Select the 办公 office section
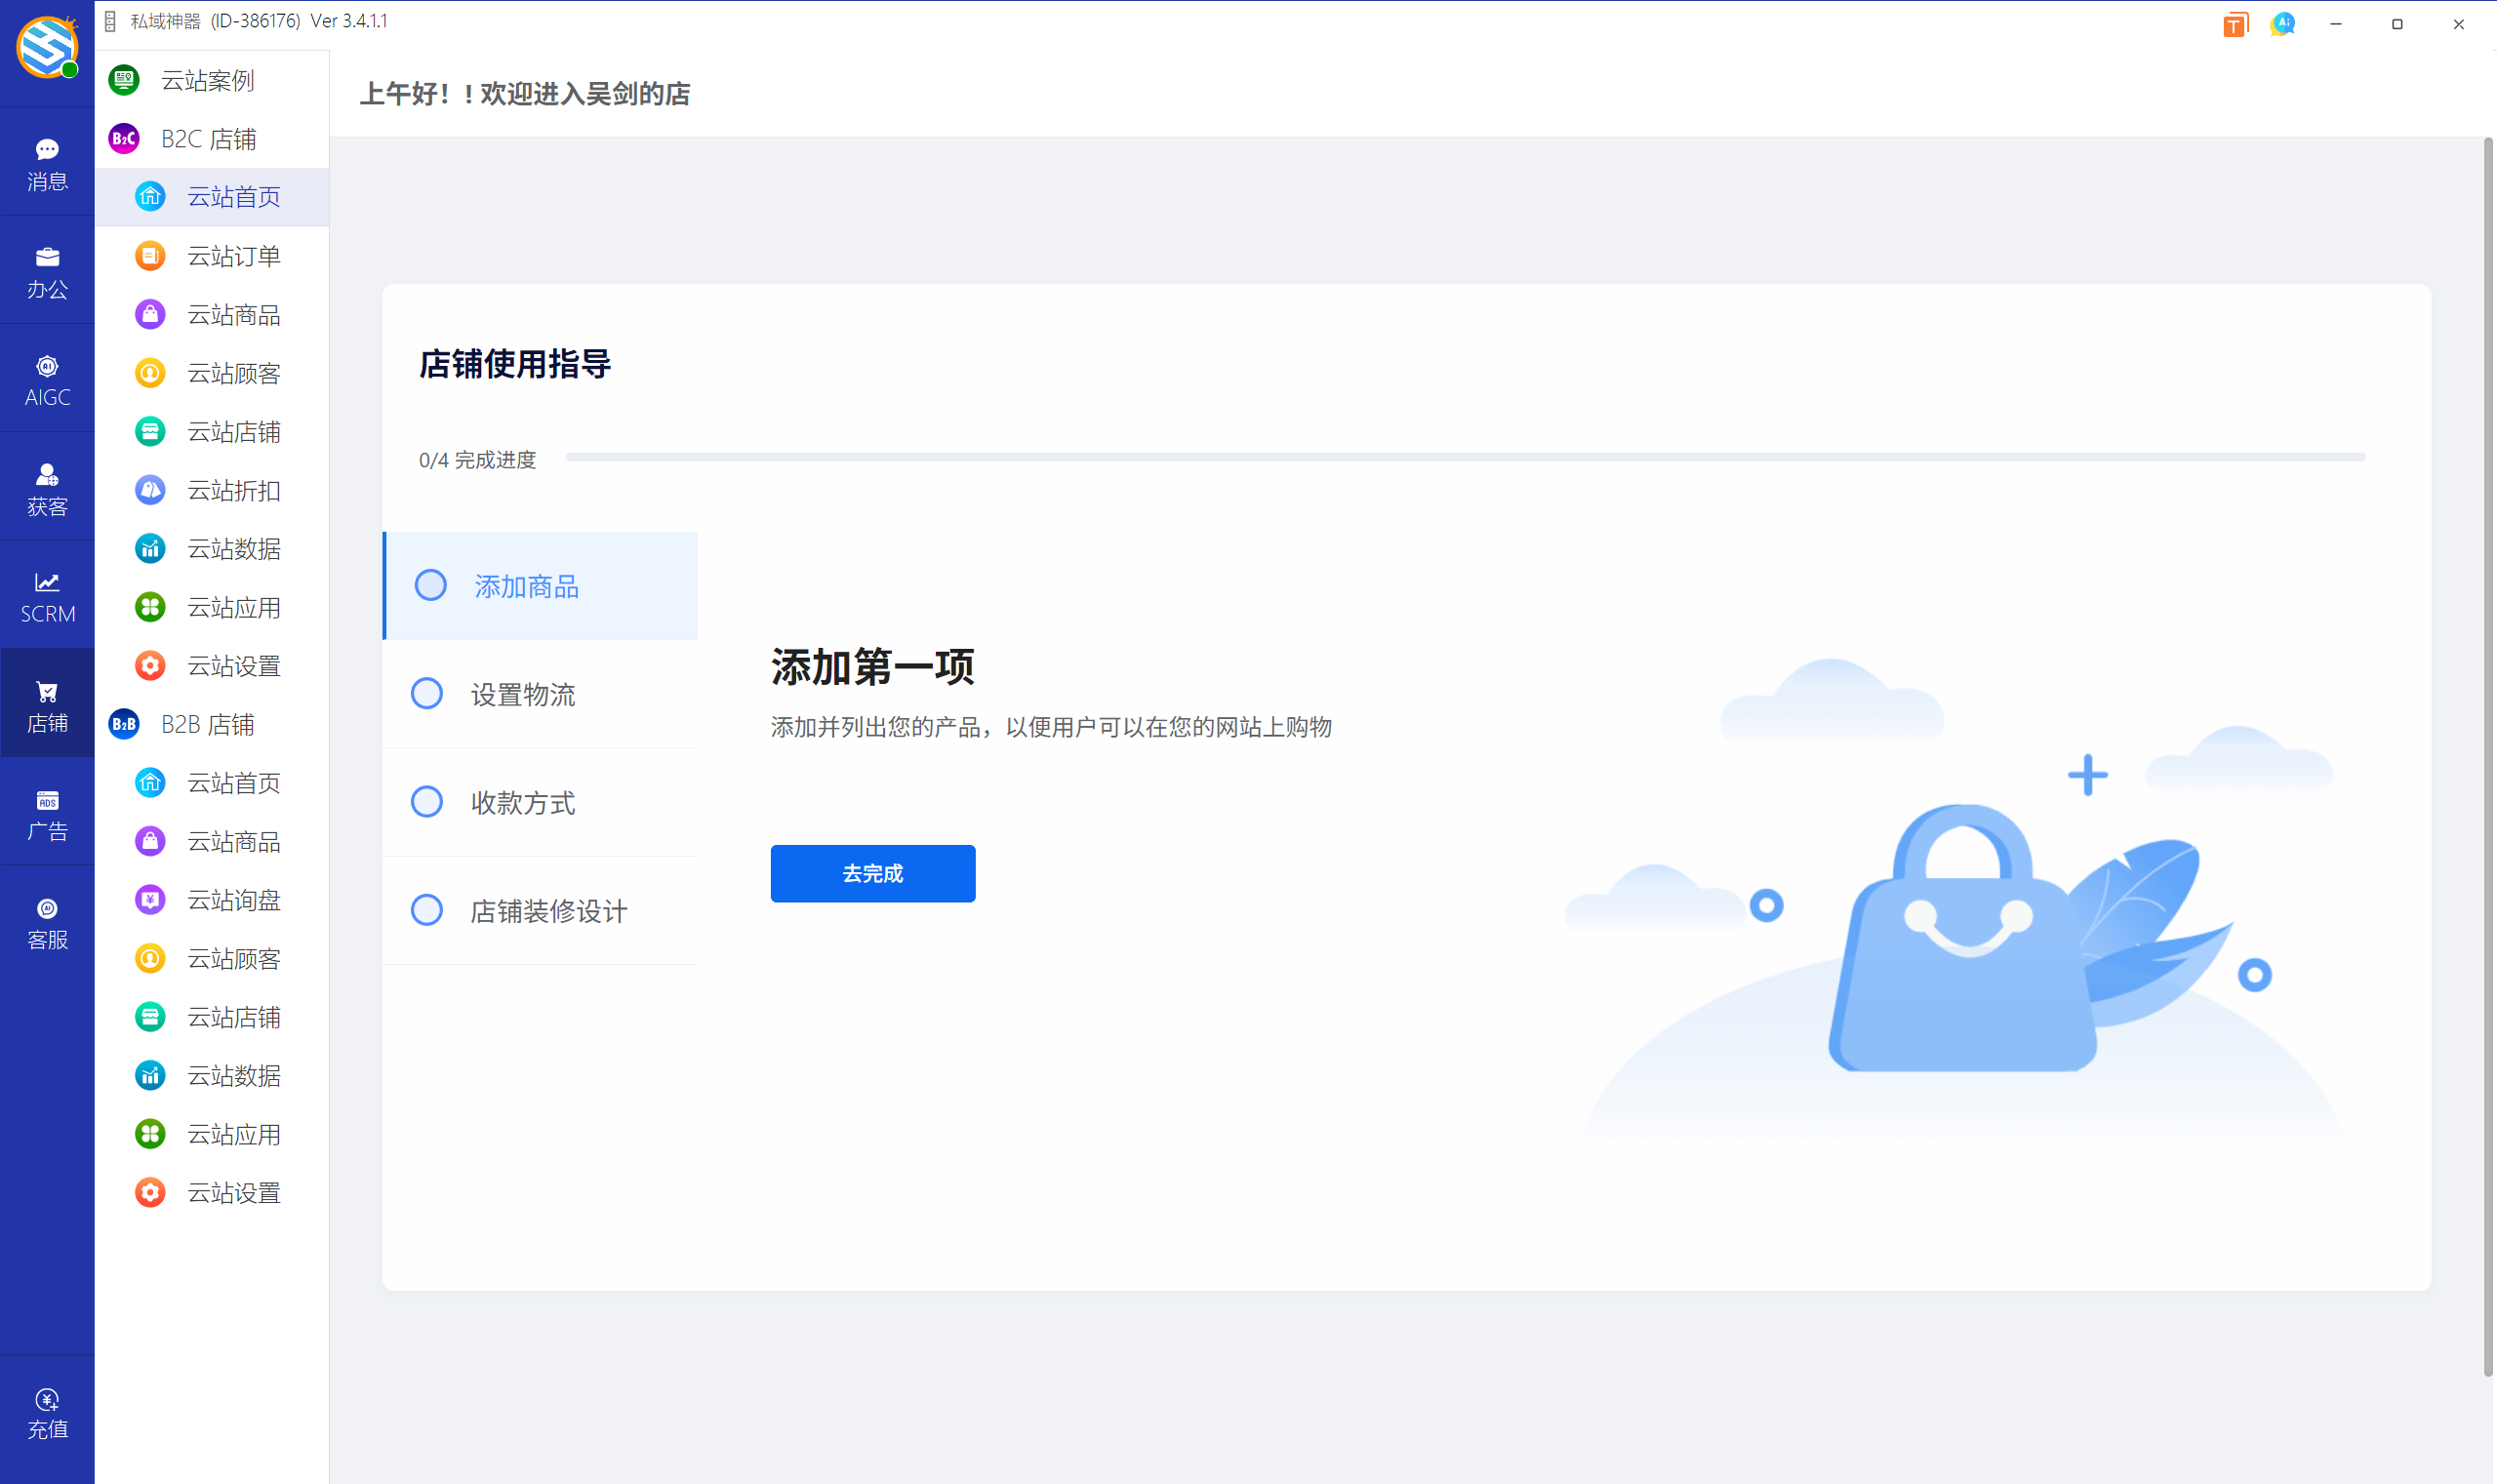The image size is (2497, 1484). 47,271
